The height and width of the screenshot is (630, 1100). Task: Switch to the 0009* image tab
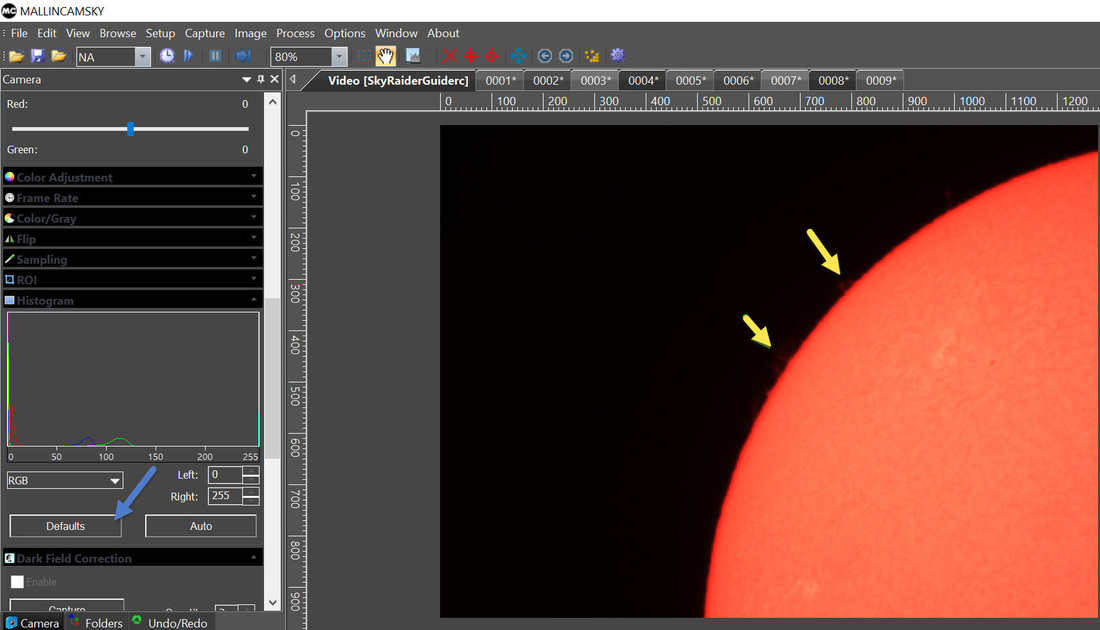(881, 81)
